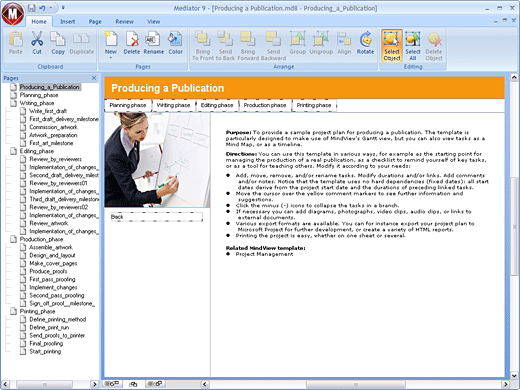520x390 pixels.
Task: Select Producing_a_Publication in Pages tree
Action: (50, 87)
